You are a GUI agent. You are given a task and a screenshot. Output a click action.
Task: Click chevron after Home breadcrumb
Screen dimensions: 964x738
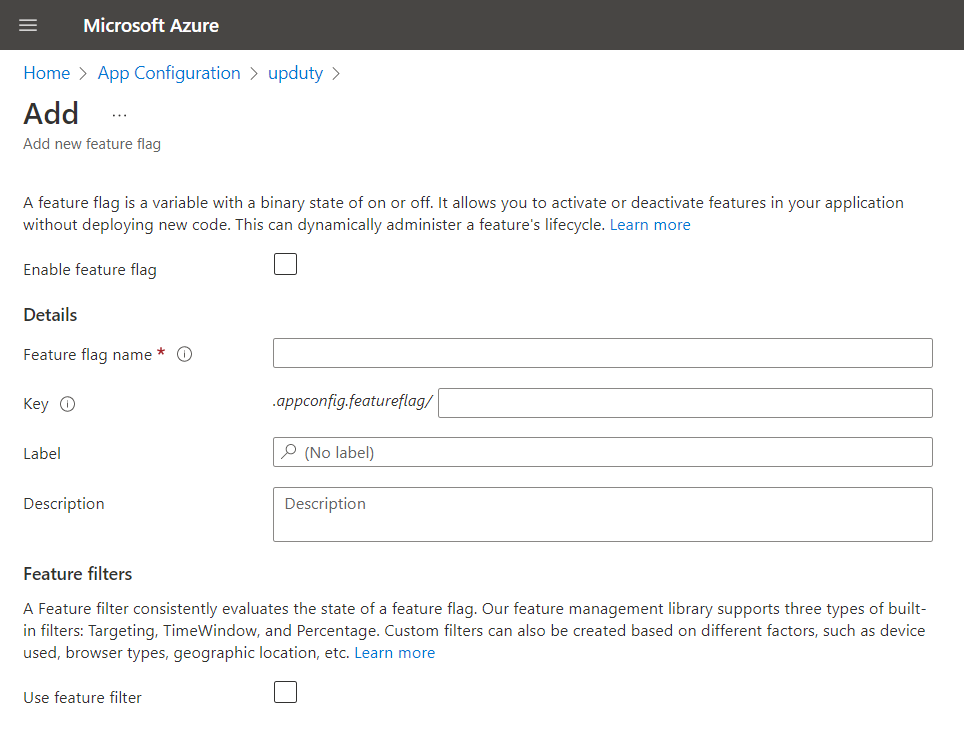(84, 73)
